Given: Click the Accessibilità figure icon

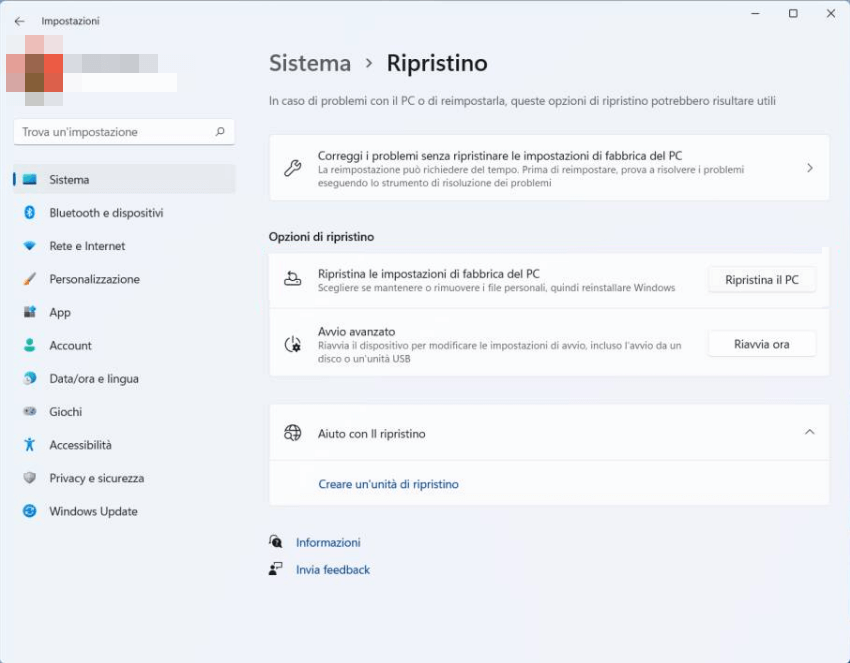Looking at the screenshot, I should 30,445.
